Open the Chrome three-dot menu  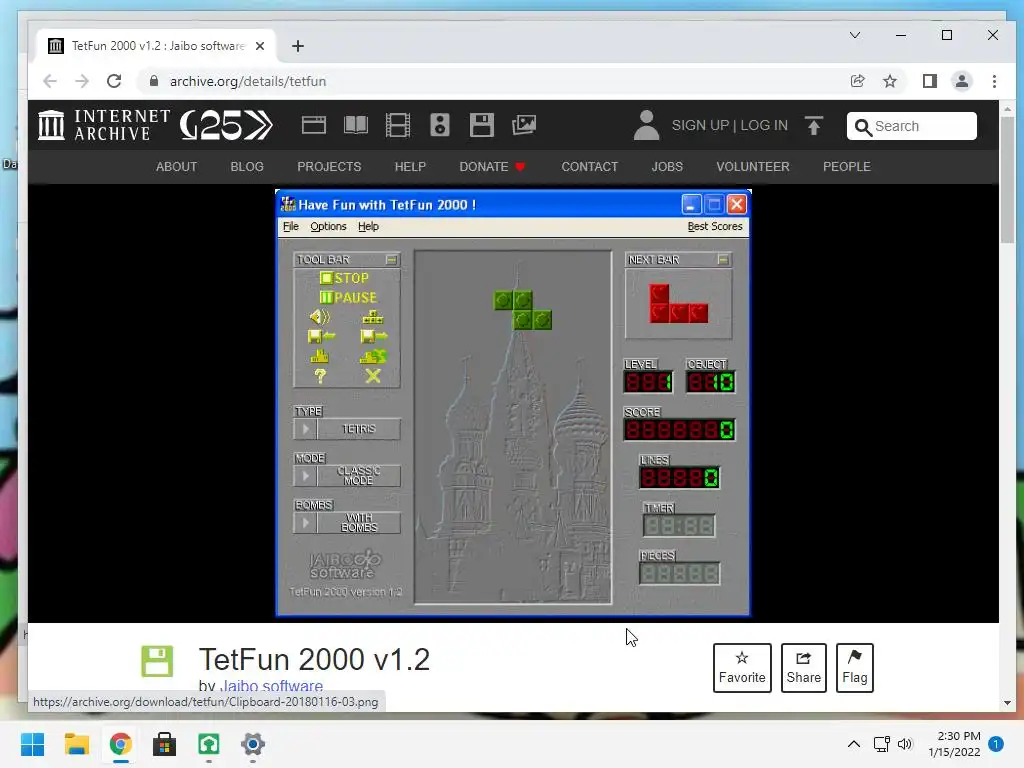click(994, 81)
